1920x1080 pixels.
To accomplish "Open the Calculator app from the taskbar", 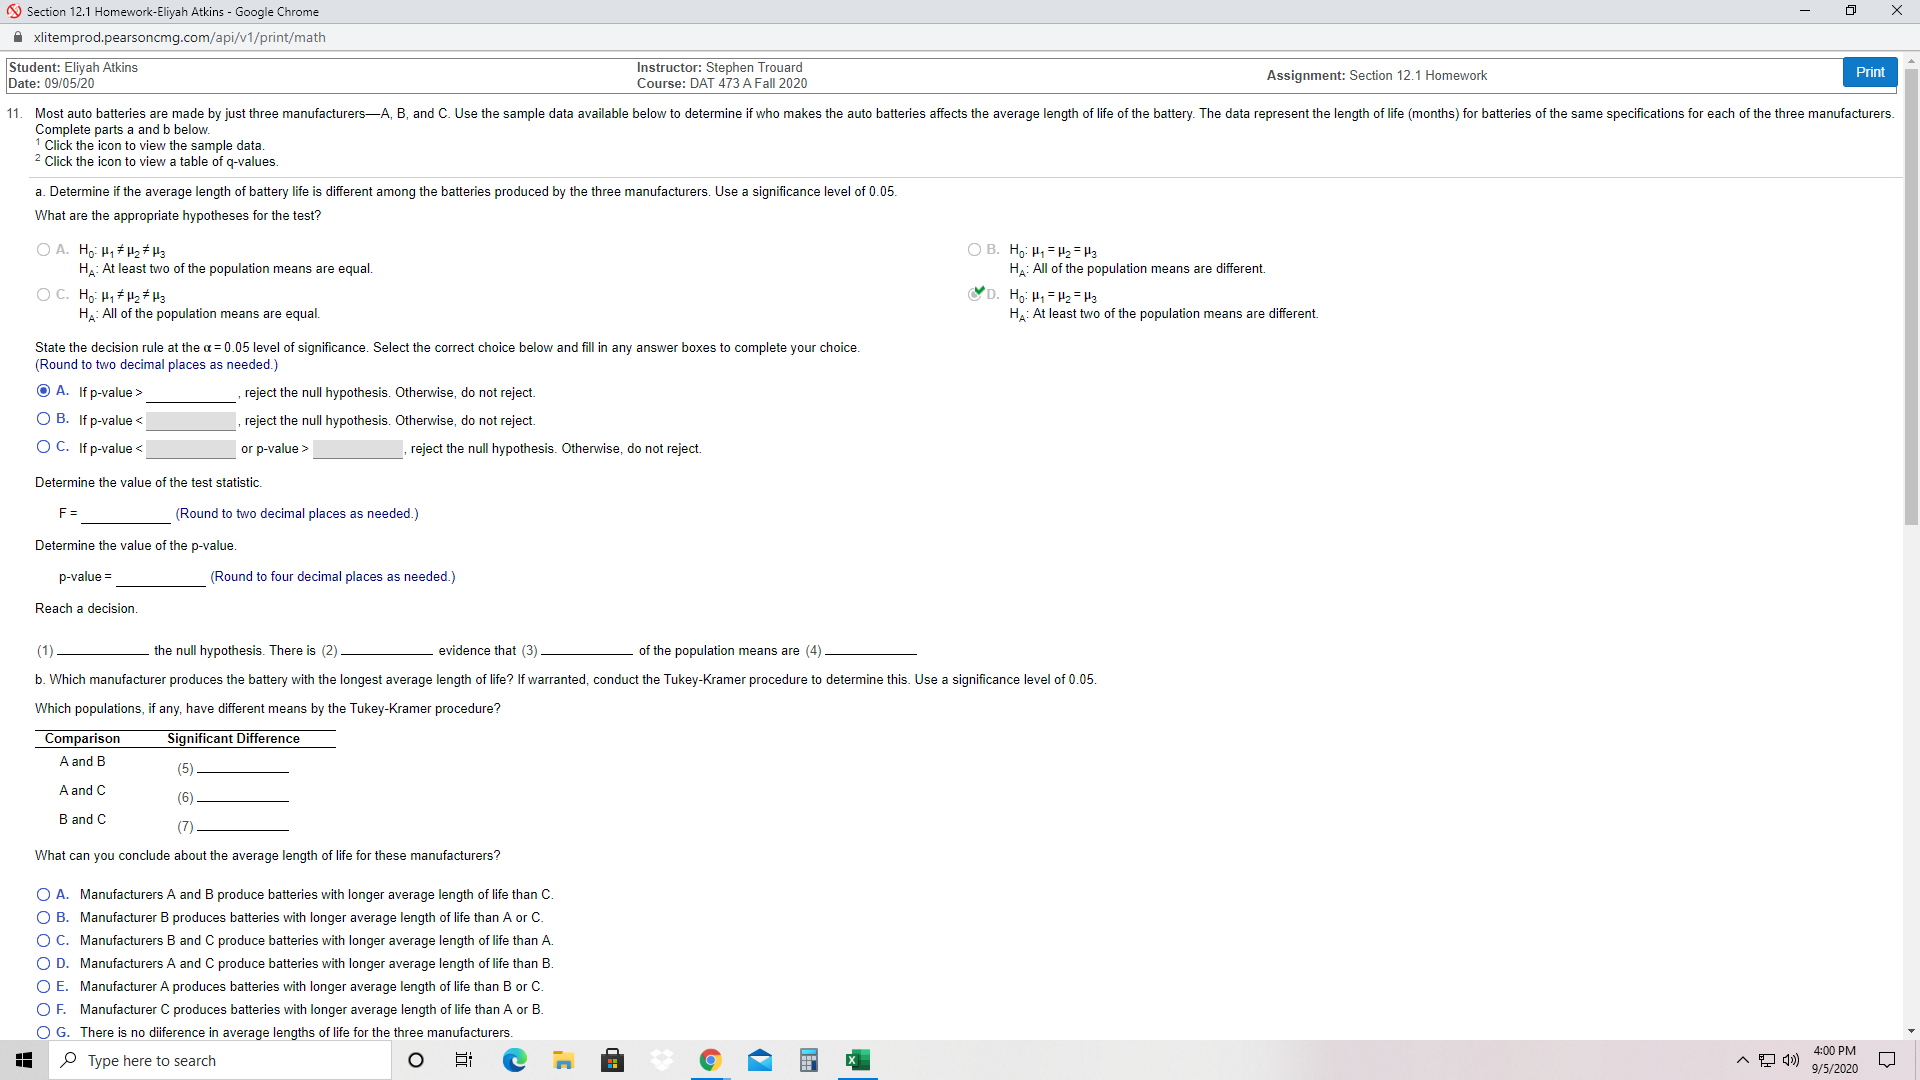I will [809, 1060].
